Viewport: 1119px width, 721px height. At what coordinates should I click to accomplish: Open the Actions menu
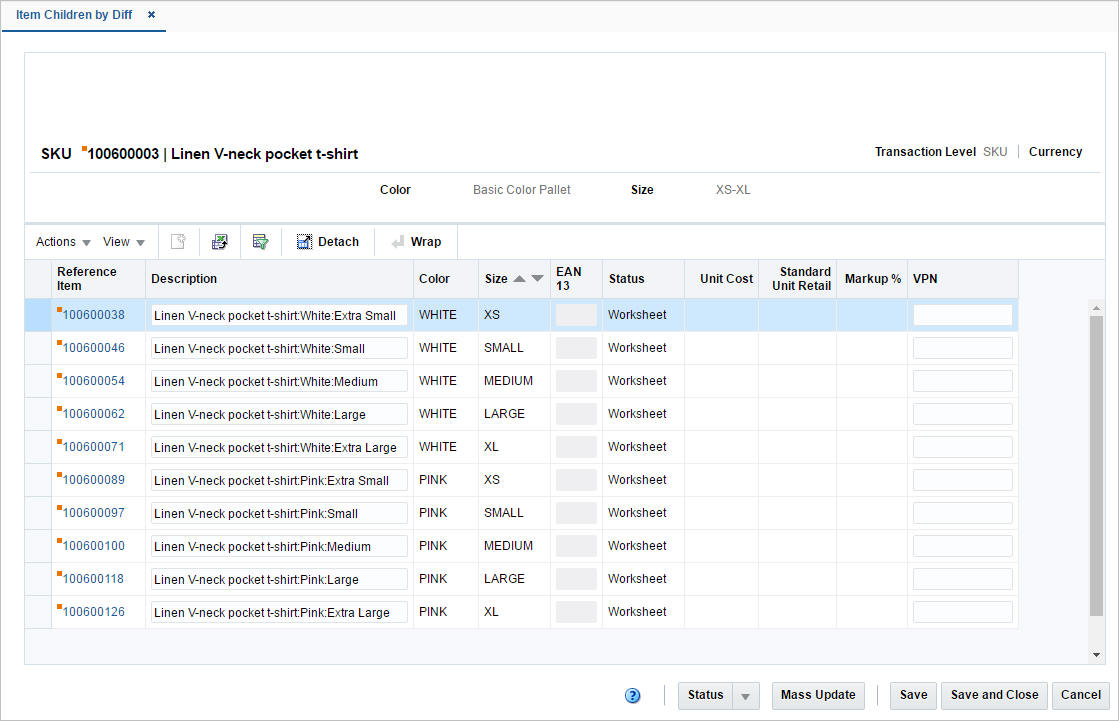coord(63,241)
